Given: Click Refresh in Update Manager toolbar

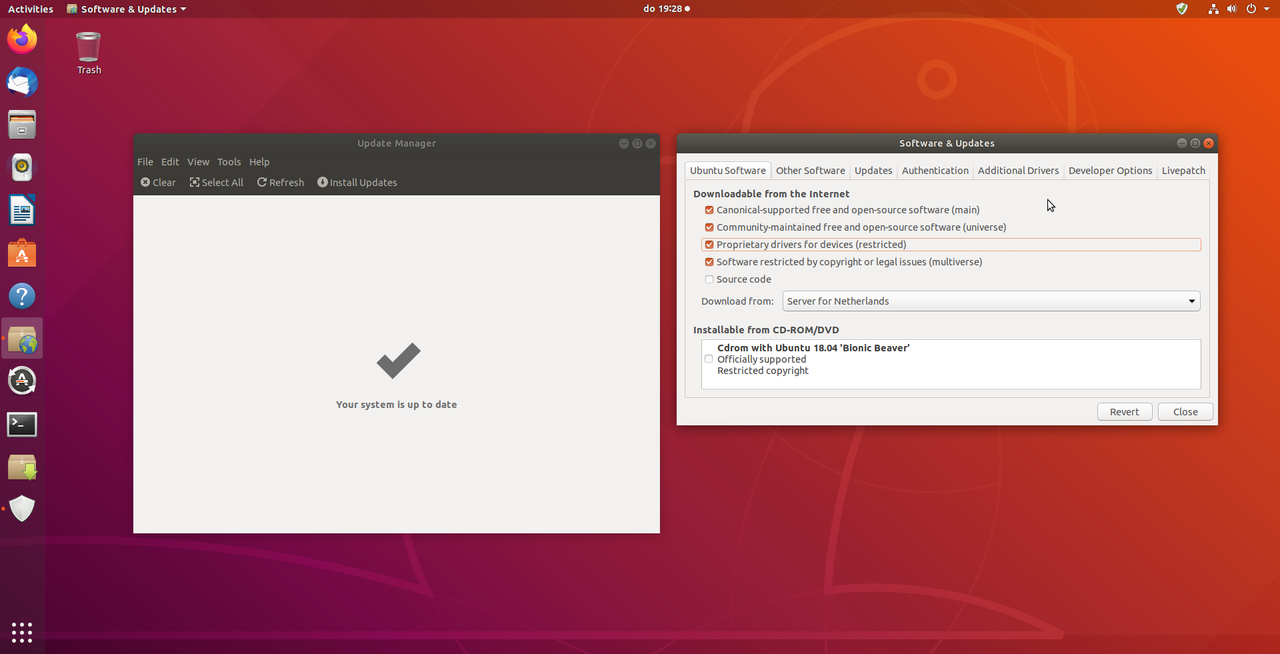Looking at the screenshot, I should tap(280, 182).
